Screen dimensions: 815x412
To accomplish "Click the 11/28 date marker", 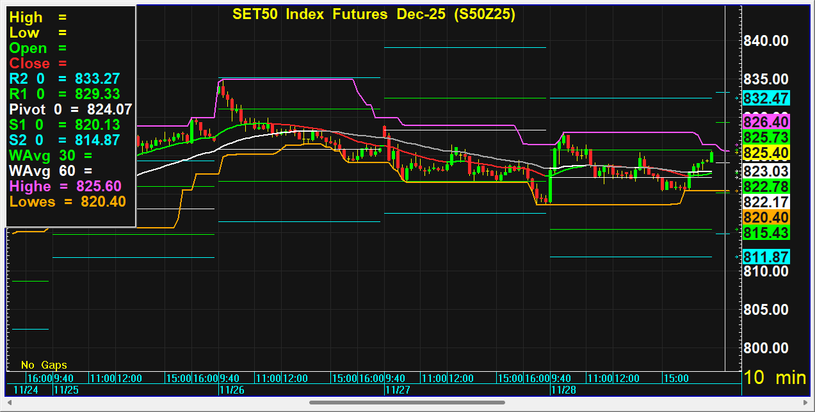I will click(562, 391).
